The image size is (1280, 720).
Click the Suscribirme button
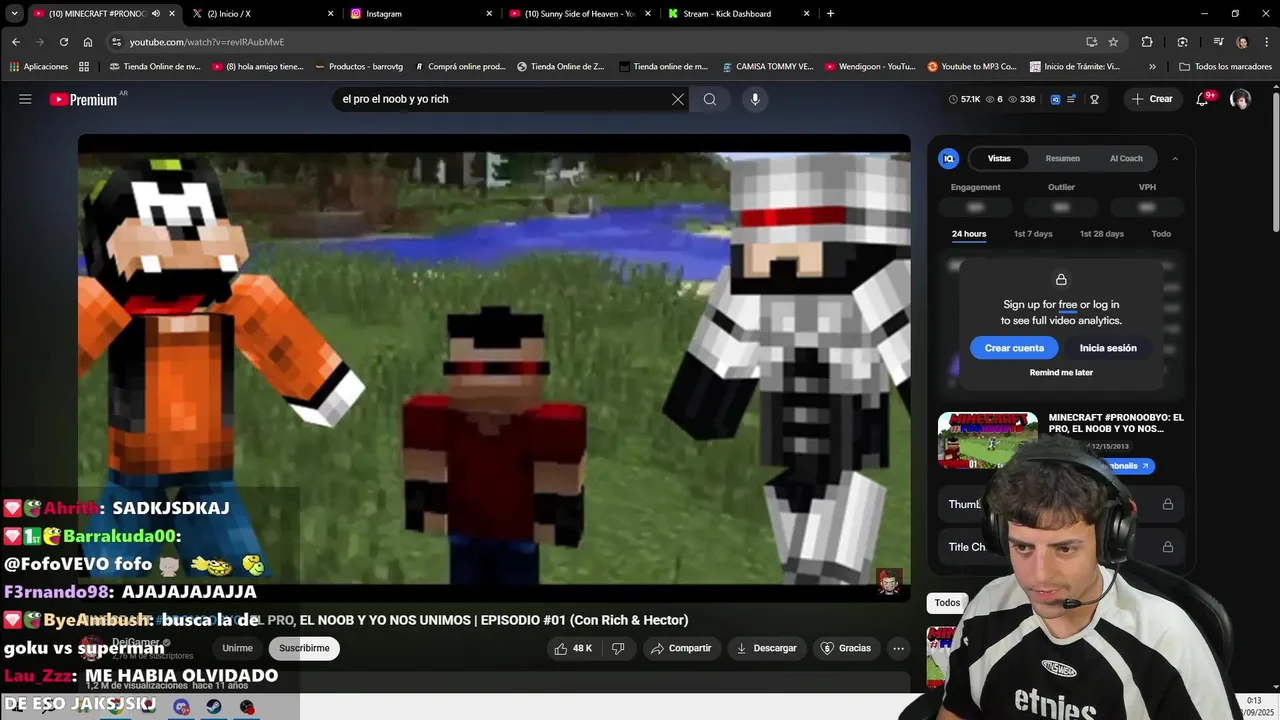tap(304, 648)
